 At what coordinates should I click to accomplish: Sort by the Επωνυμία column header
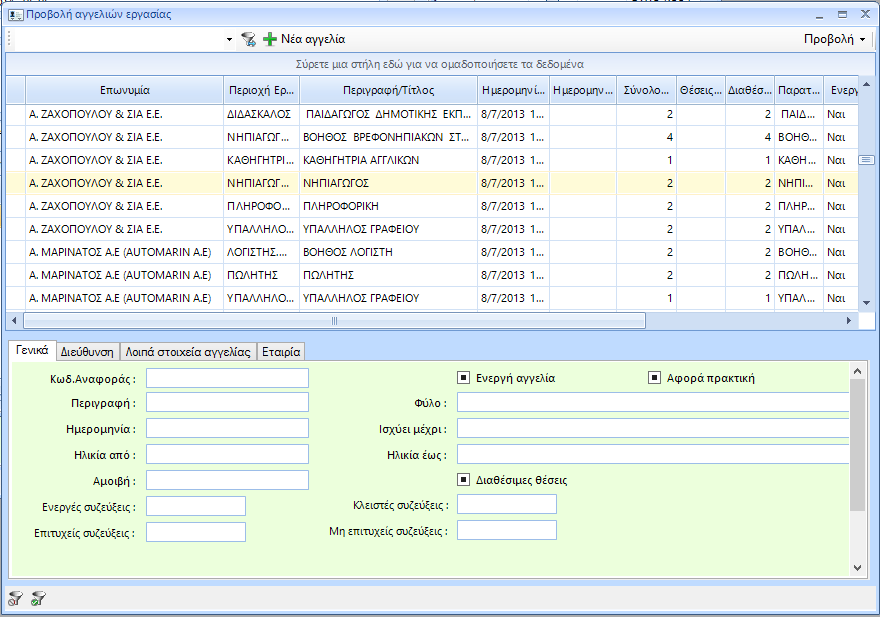coord(124,90)
